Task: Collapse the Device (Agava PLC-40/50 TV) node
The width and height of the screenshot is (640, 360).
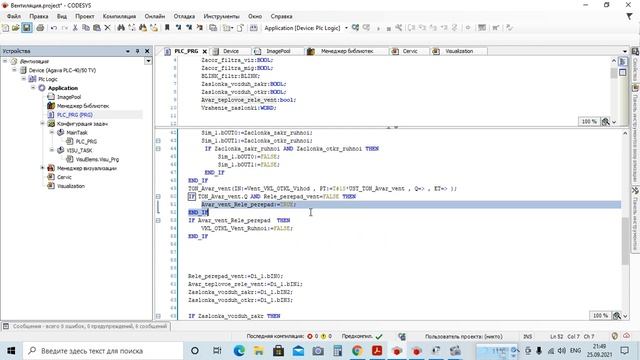Action: pos(14,70)
